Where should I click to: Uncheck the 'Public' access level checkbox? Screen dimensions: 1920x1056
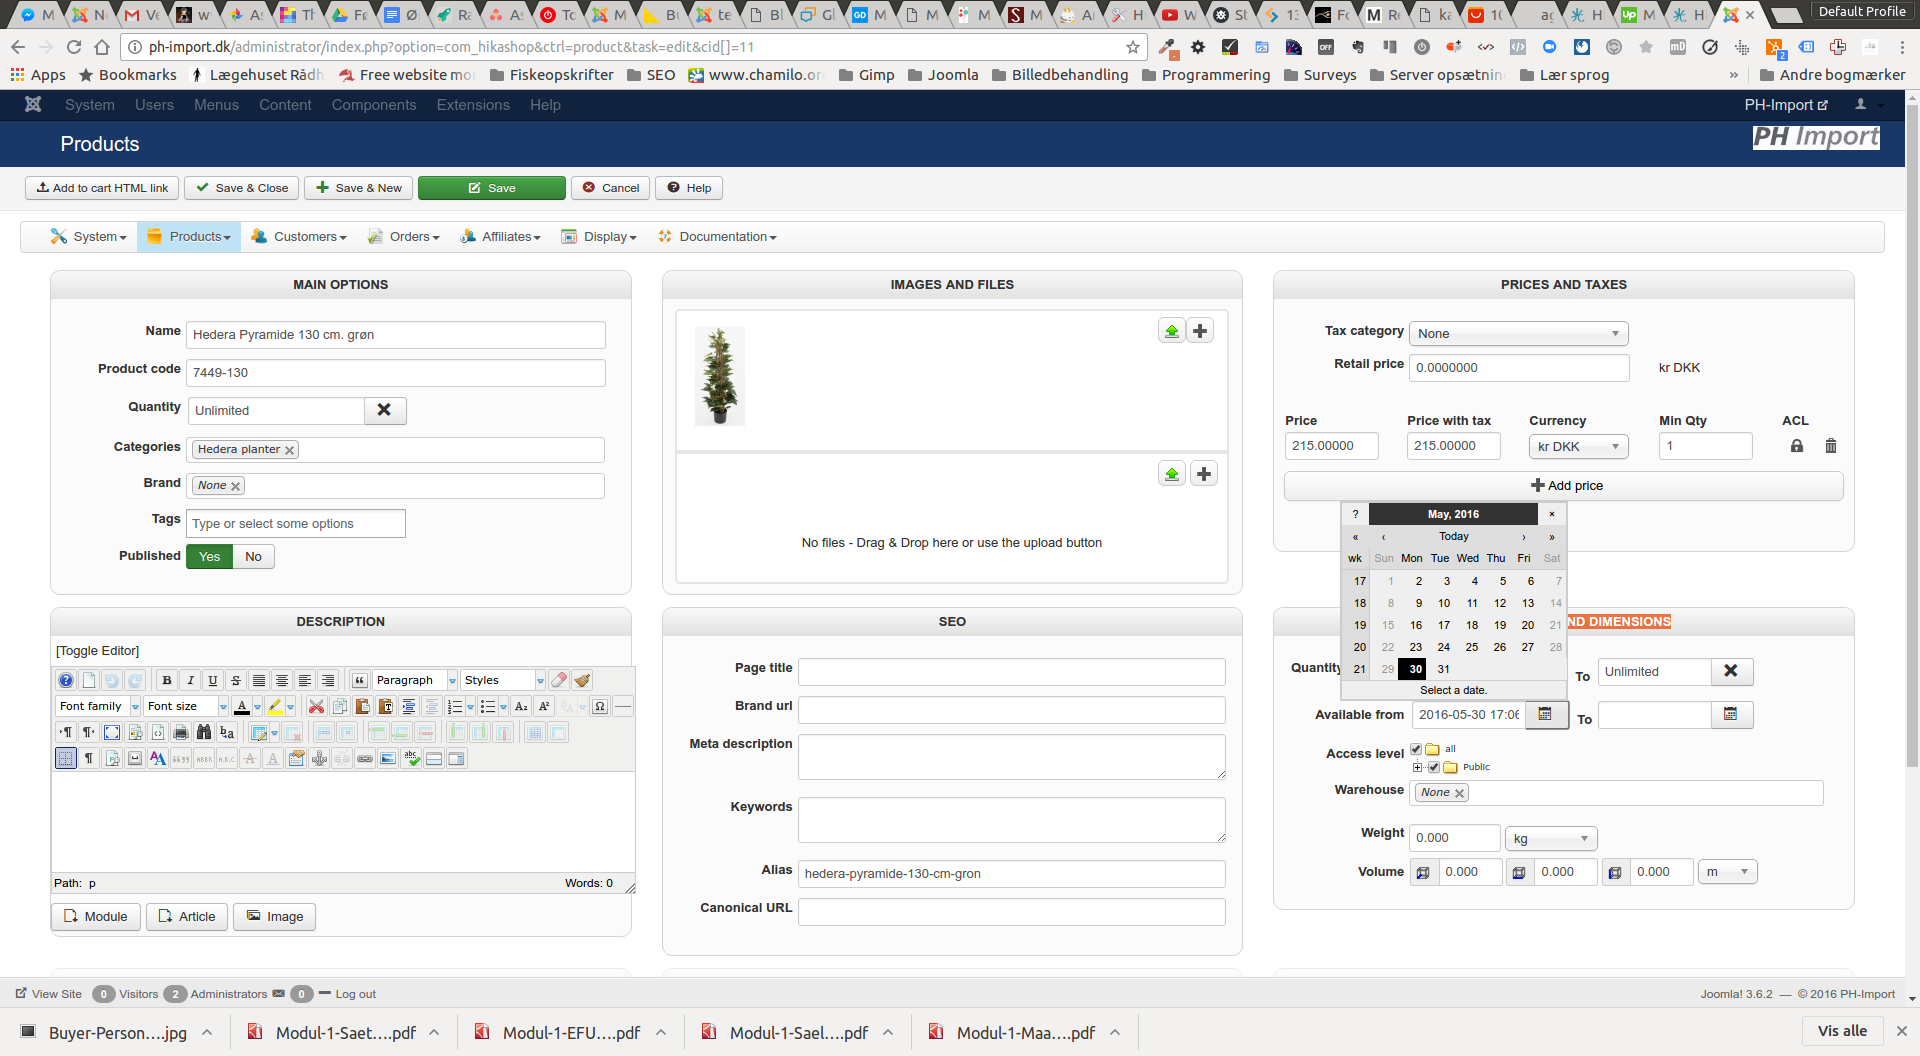point(1433,767)
